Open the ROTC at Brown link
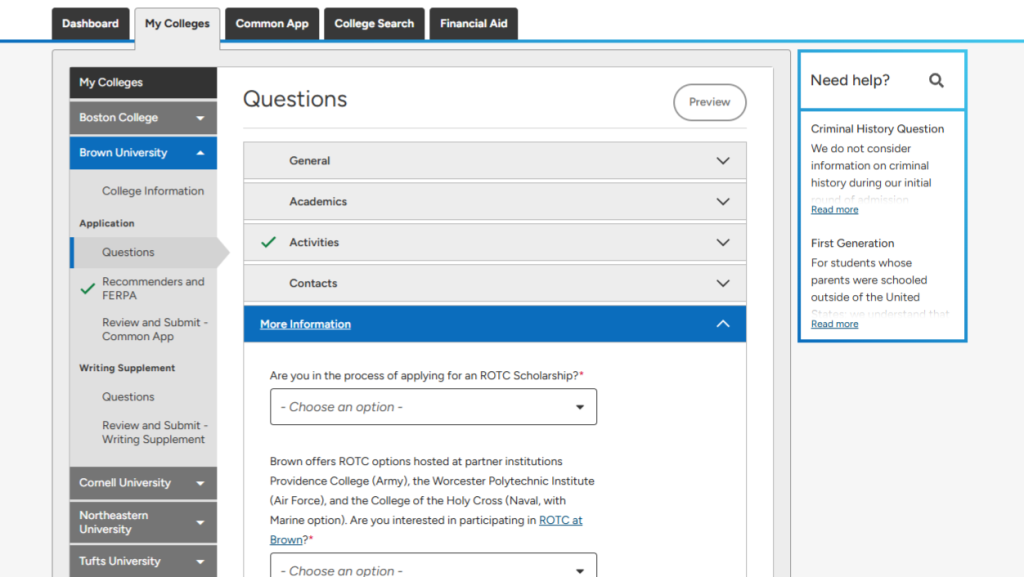Viewport: 1024px width, 577px height. pyautogui.click(x=560, y=521)
